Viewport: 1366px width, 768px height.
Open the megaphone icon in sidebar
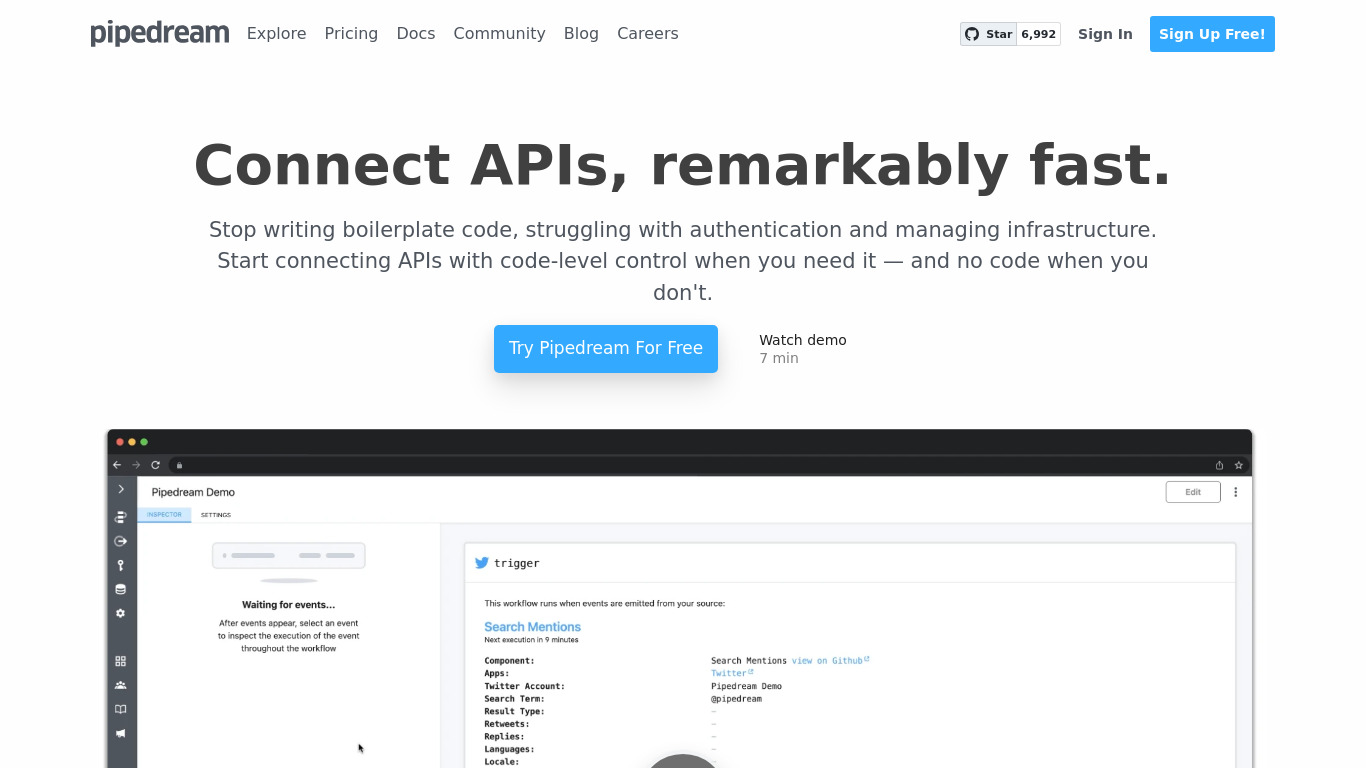pyautogui.click(x=121, y=733)
